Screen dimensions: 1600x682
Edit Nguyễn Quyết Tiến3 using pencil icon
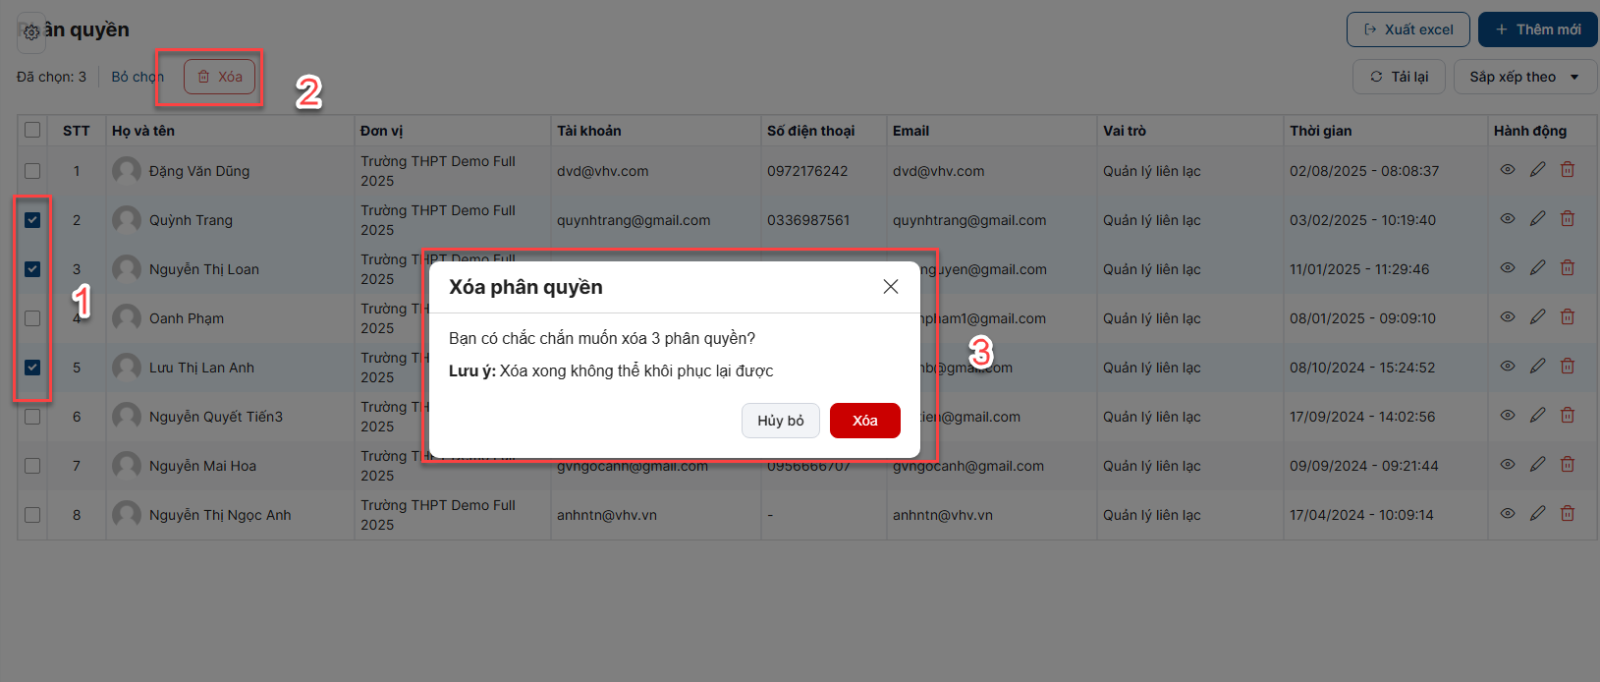pos(1537,415)
